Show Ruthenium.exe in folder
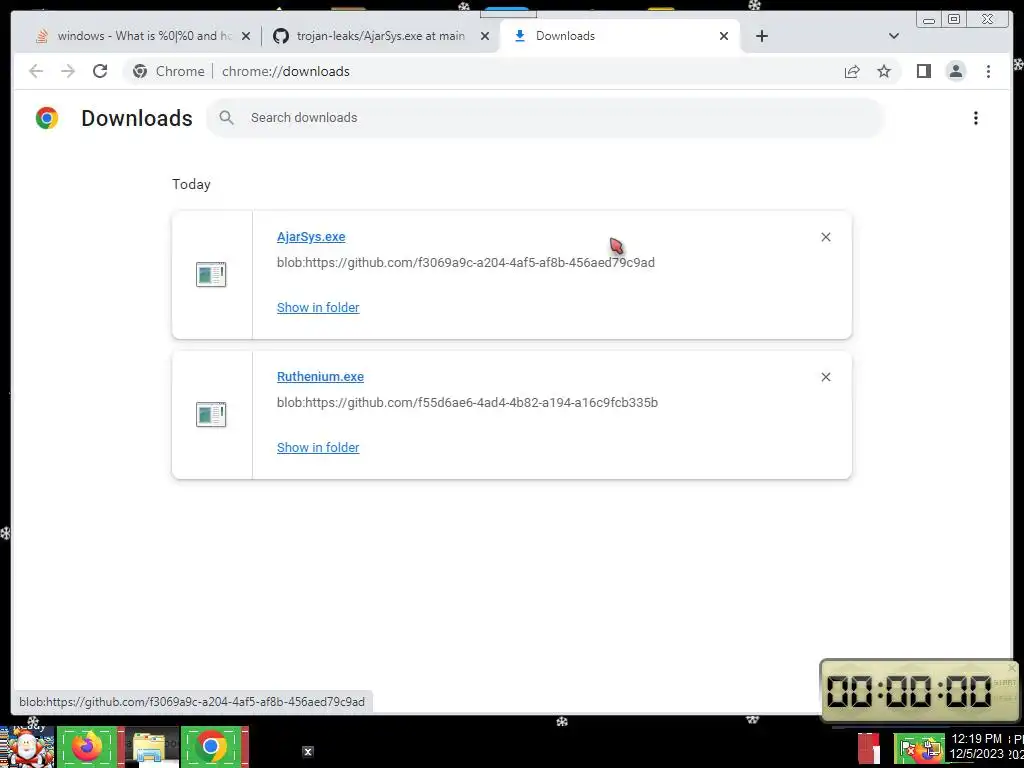The height and width of the screenshot is (768, 1024). click(318, 447)
